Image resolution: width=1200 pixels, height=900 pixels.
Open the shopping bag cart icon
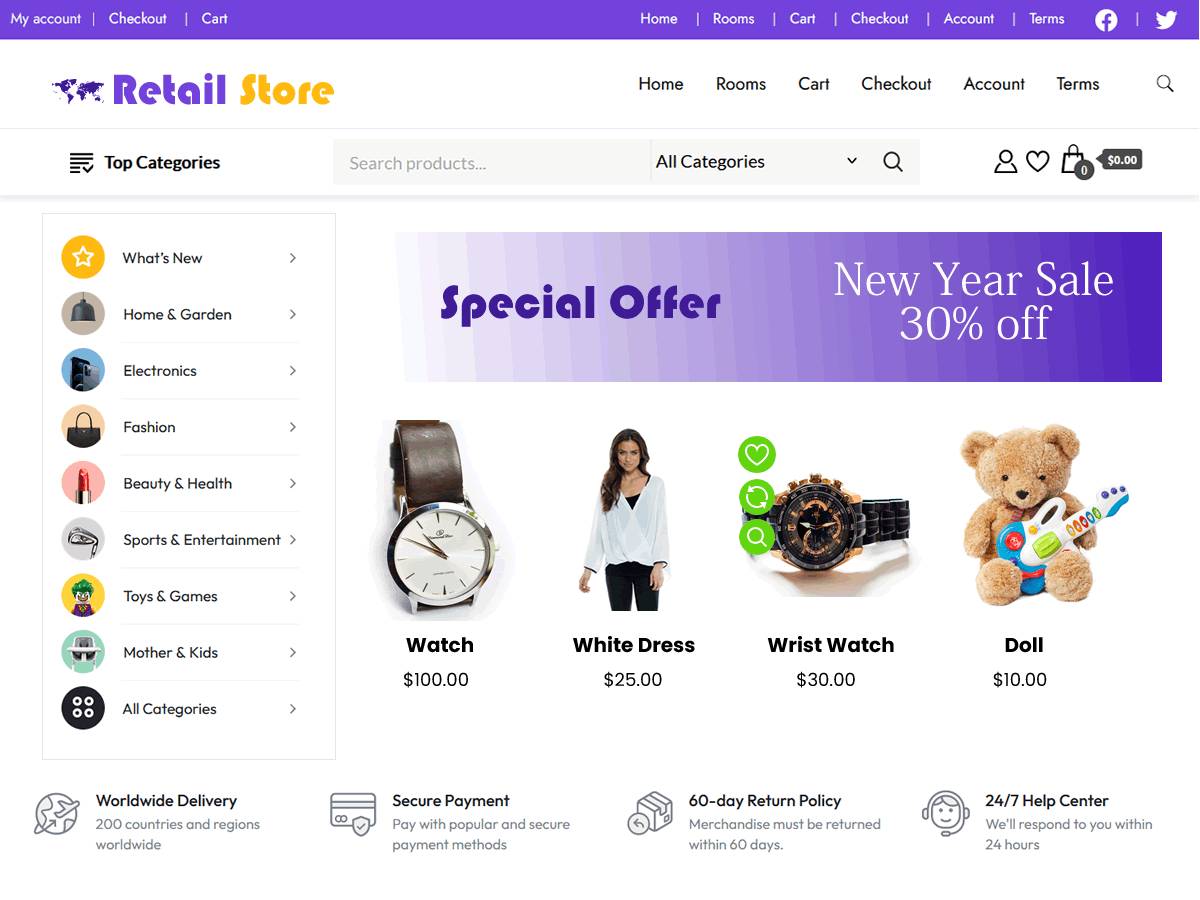pos(1074,160)
